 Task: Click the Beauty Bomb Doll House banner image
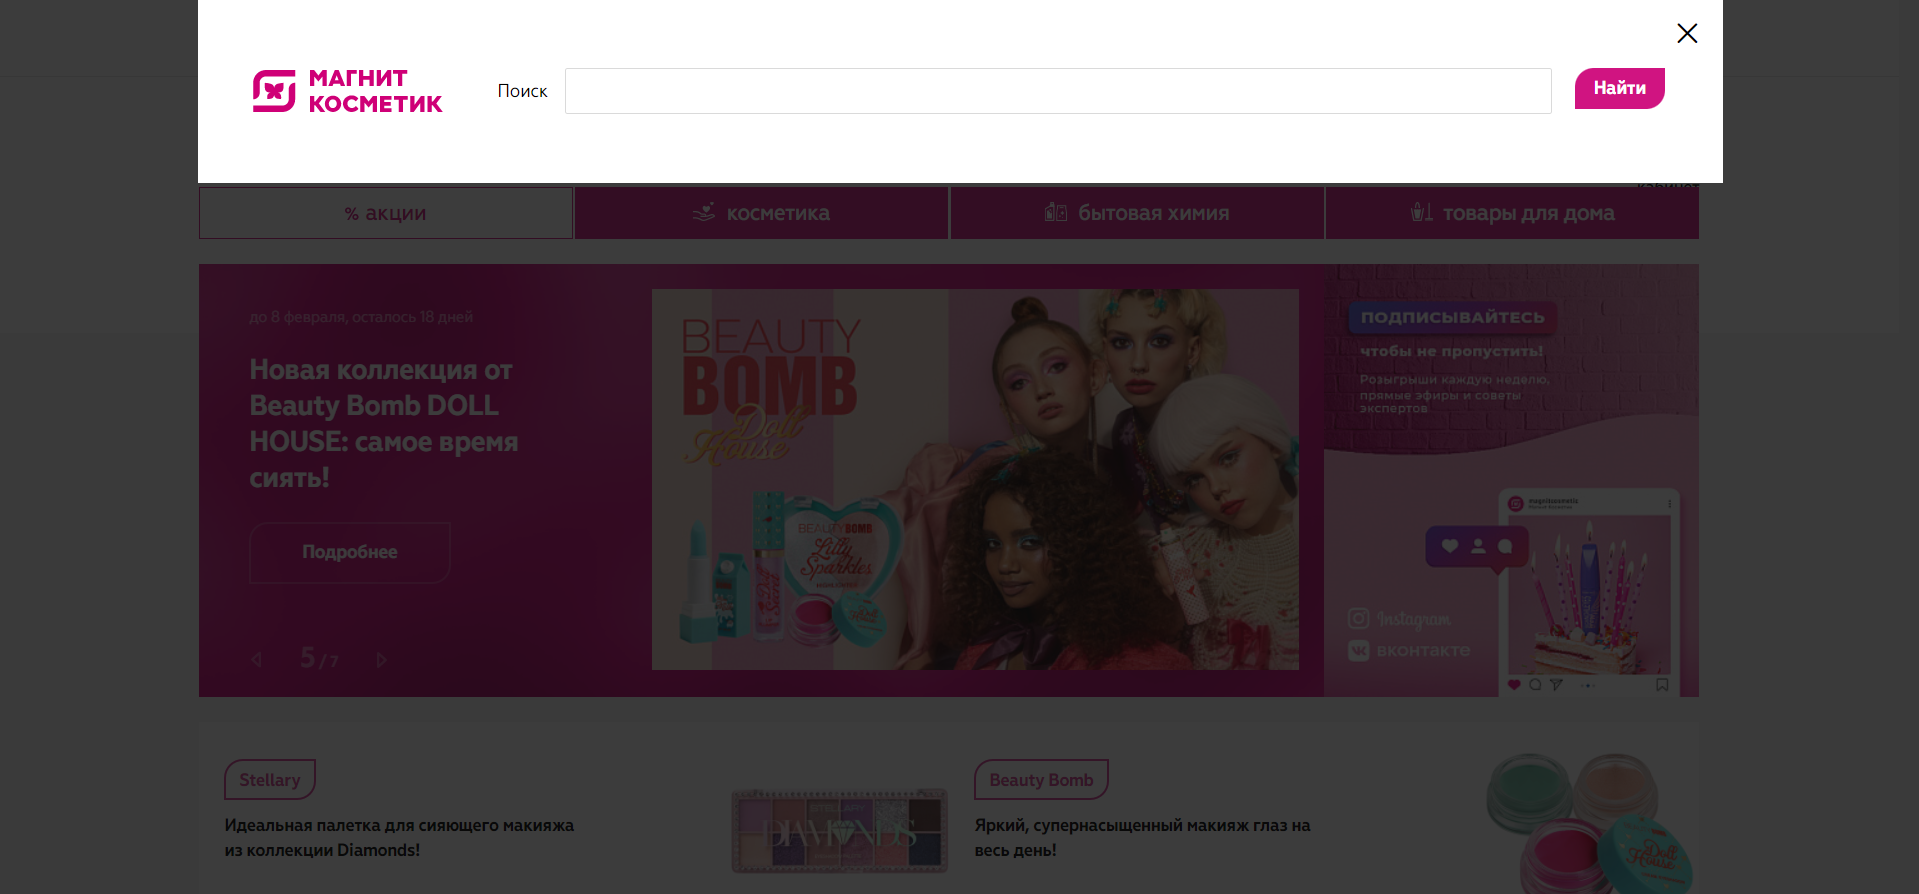click(975, 479)
